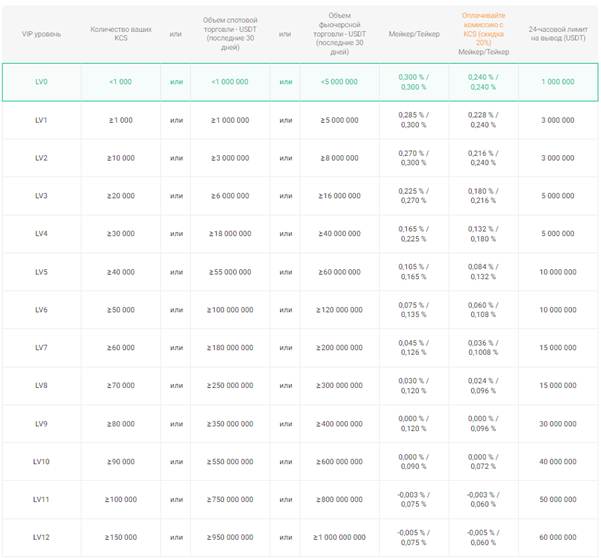Click KCS fee "0,036 % / 0,1008 %" in LV7 row
Image resolution: width=601 pixels, height=559 pixels.
click(x=483, y=348)
